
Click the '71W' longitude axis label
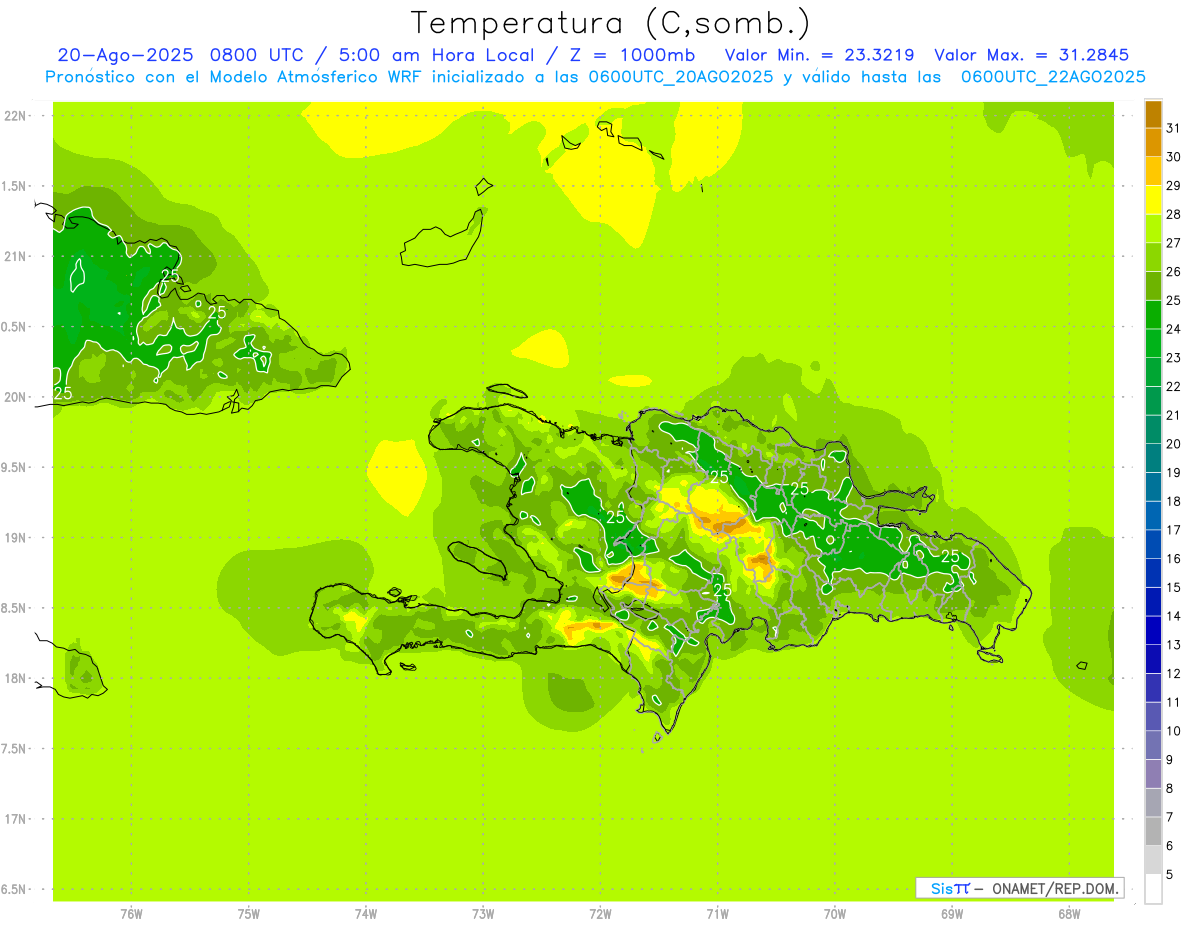tap(717, 914)
